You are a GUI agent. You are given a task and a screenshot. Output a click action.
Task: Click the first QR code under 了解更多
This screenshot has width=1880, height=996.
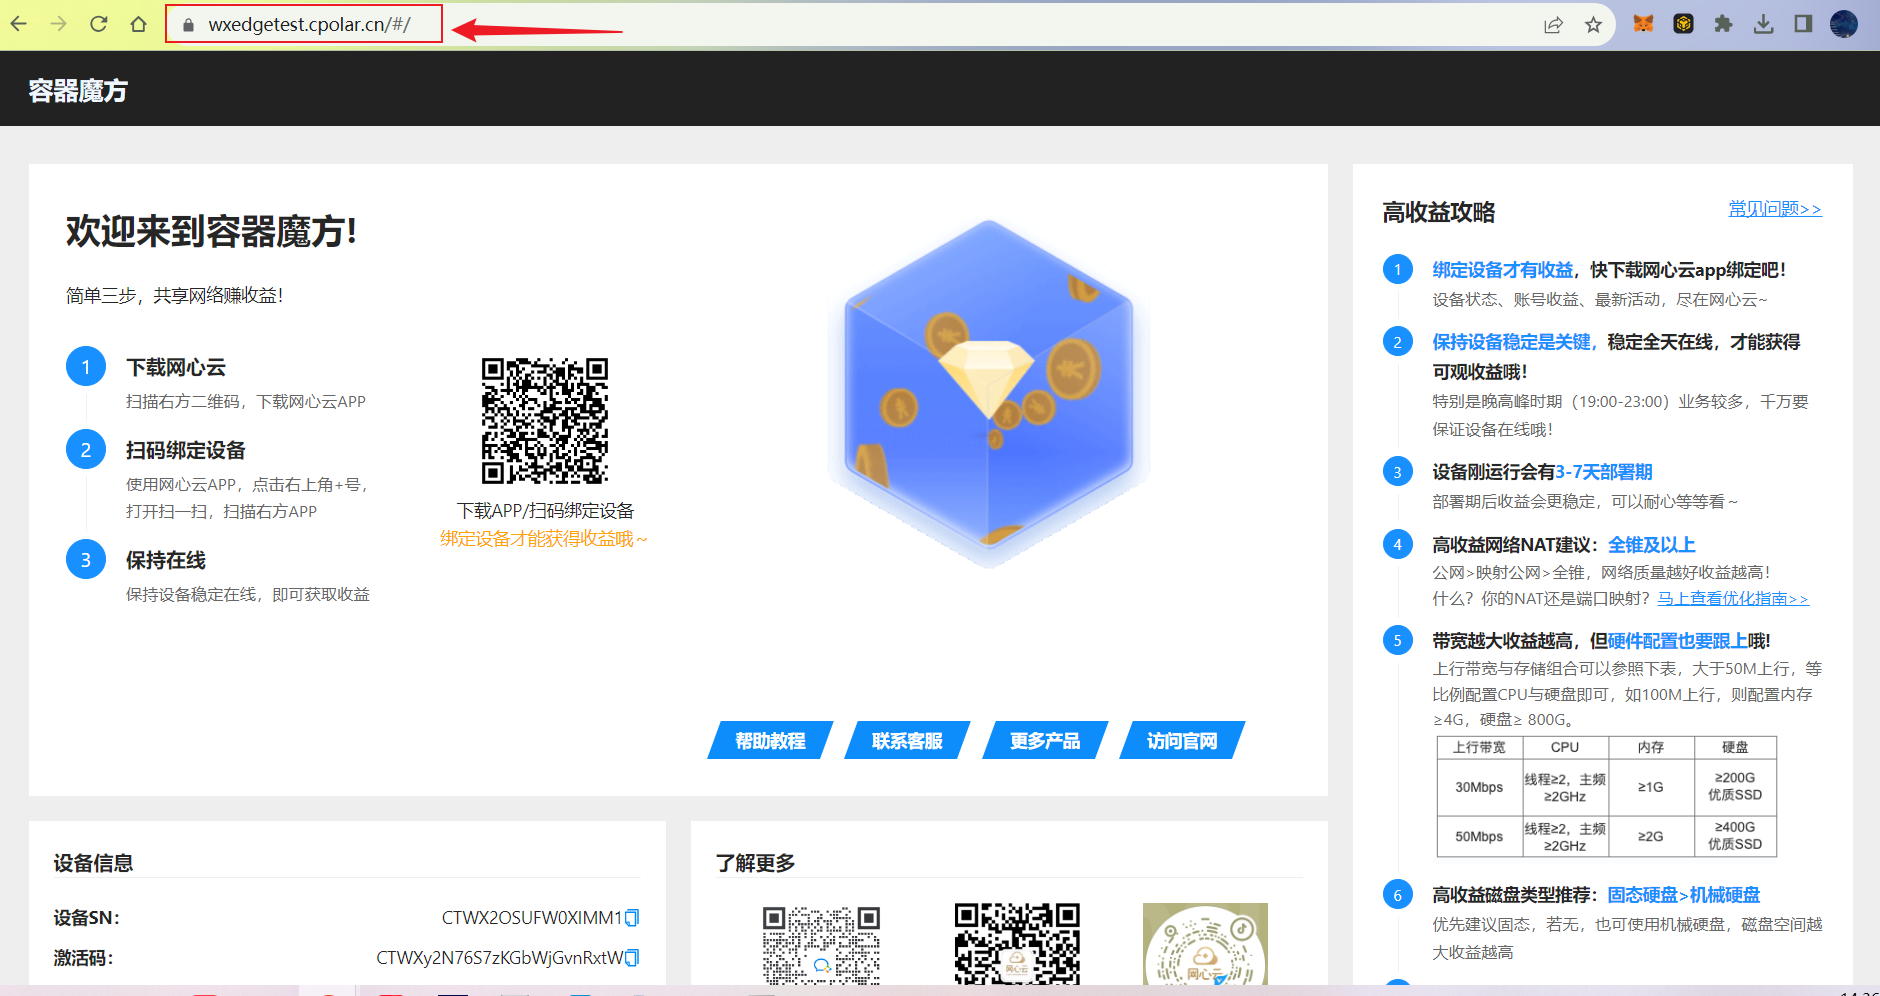tap(821, 945)
